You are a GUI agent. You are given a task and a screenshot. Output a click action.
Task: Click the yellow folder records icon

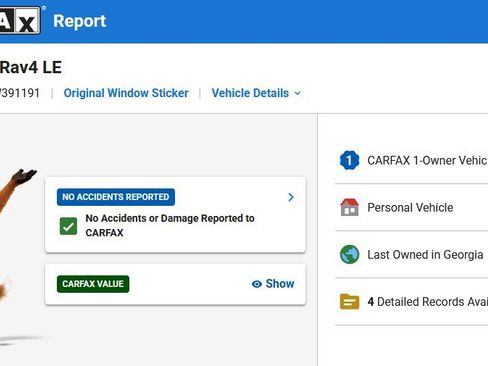[x=349, y=302]
